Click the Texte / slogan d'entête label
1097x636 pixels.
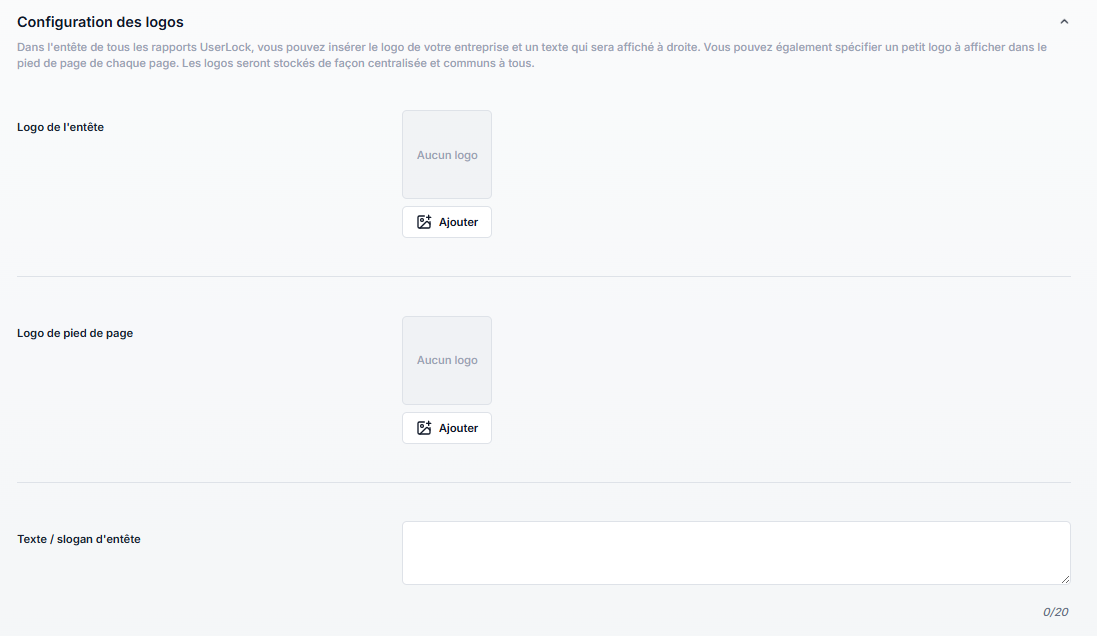pos(79,539)
